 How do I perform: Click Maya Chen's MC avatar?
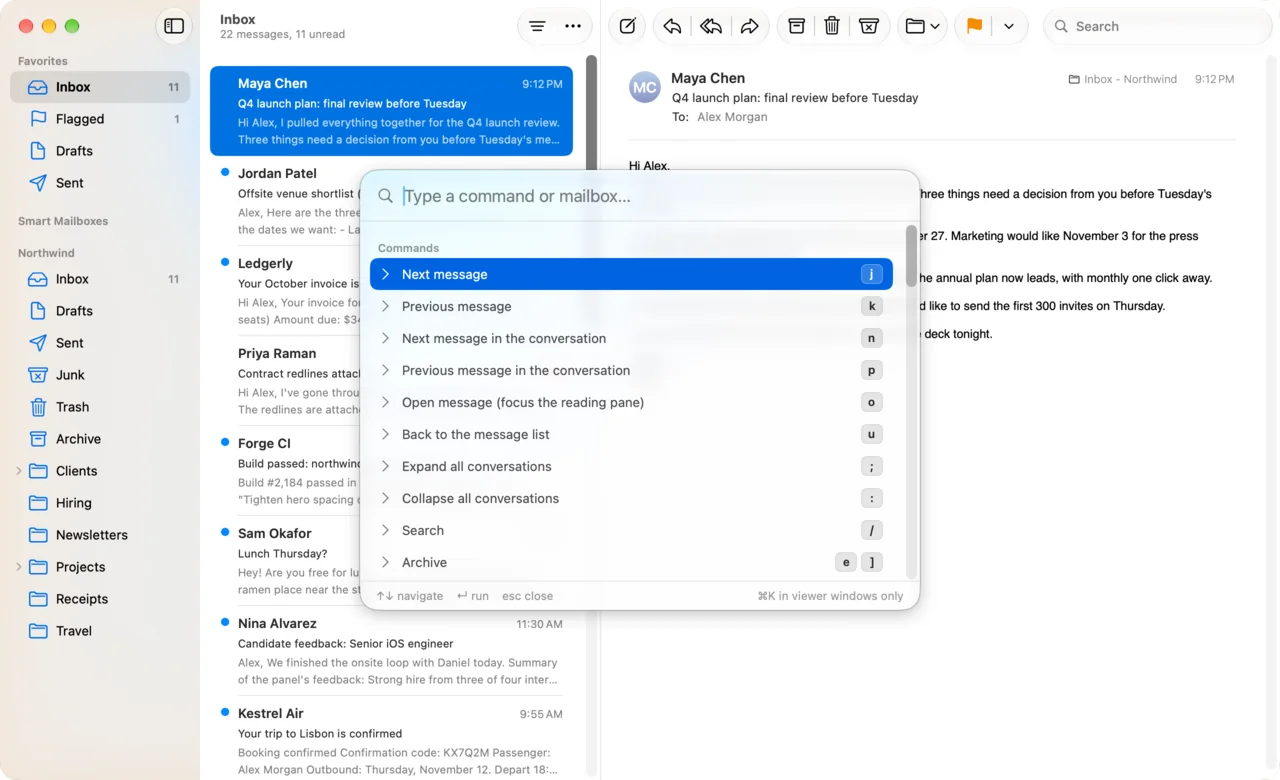pyautogui.click(x=645, y=87)
